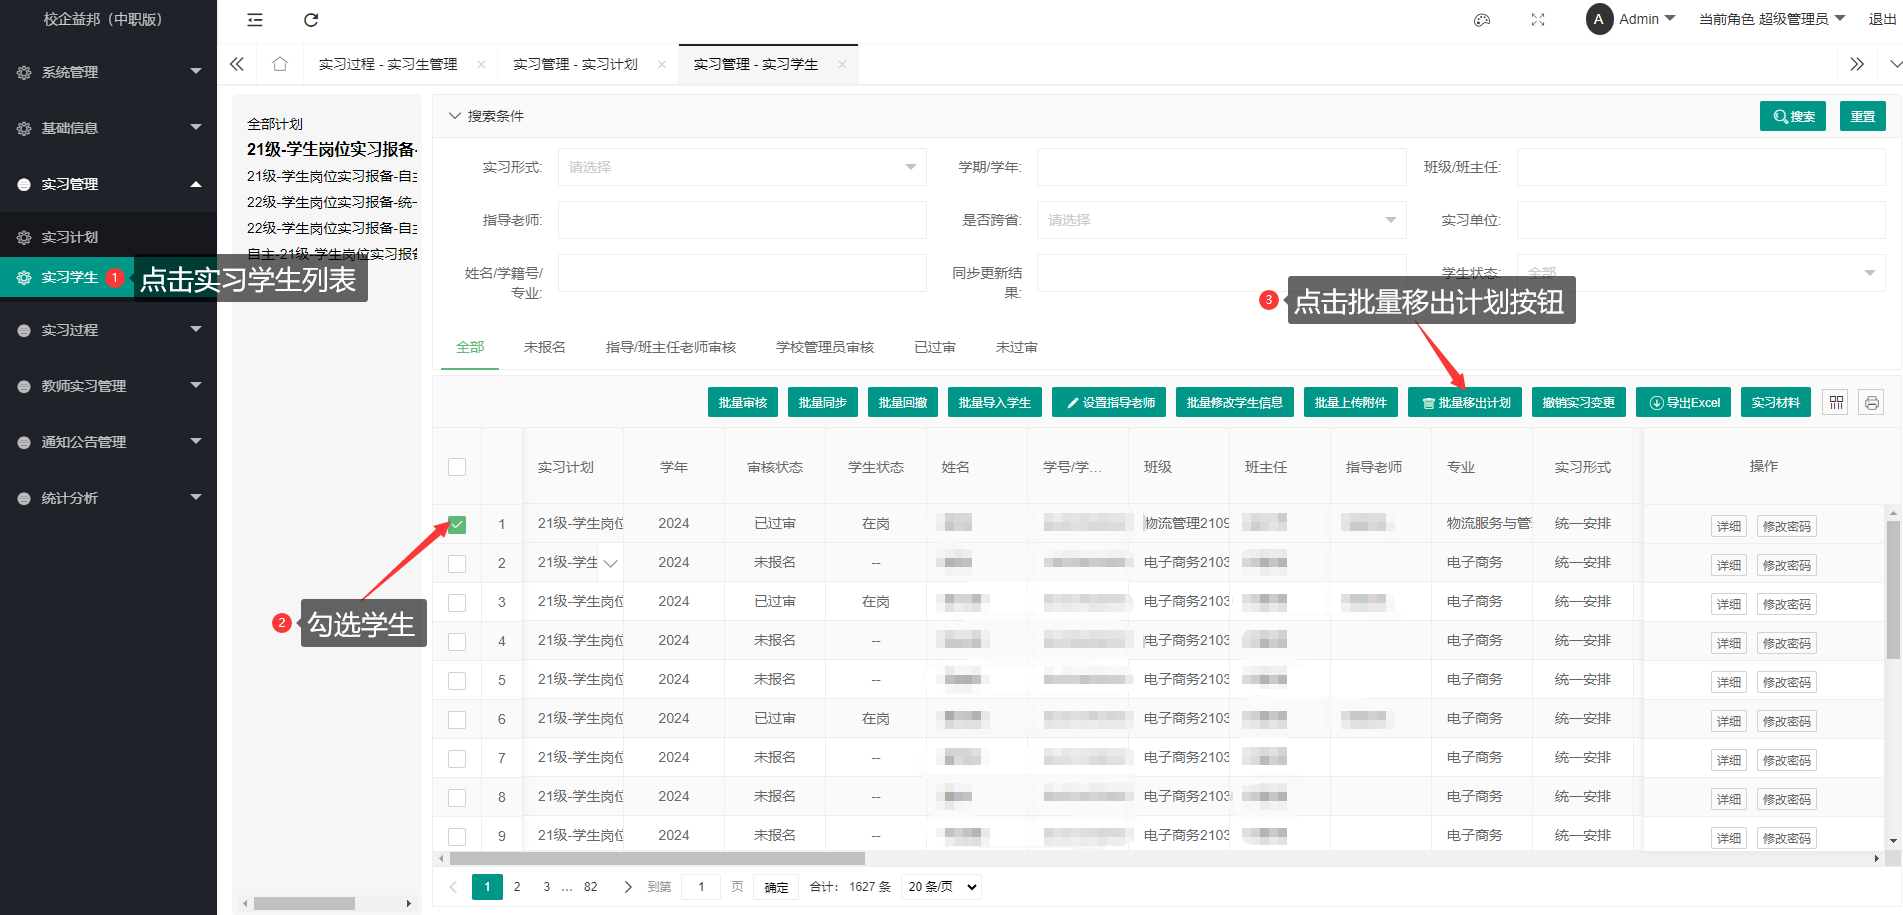Viewport: 1903px width, 915px height.
Task: Click the 批量移出计划 button
Action: (x=1465, y=403)
